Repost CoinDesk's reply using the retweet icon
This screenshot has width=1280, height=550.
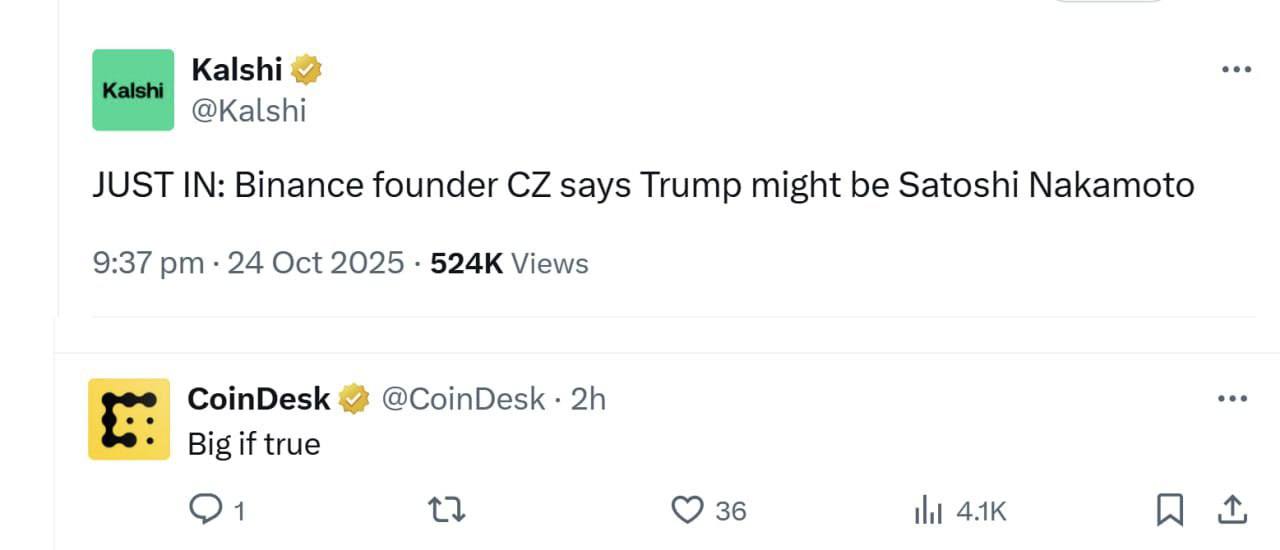pos(446,511)
